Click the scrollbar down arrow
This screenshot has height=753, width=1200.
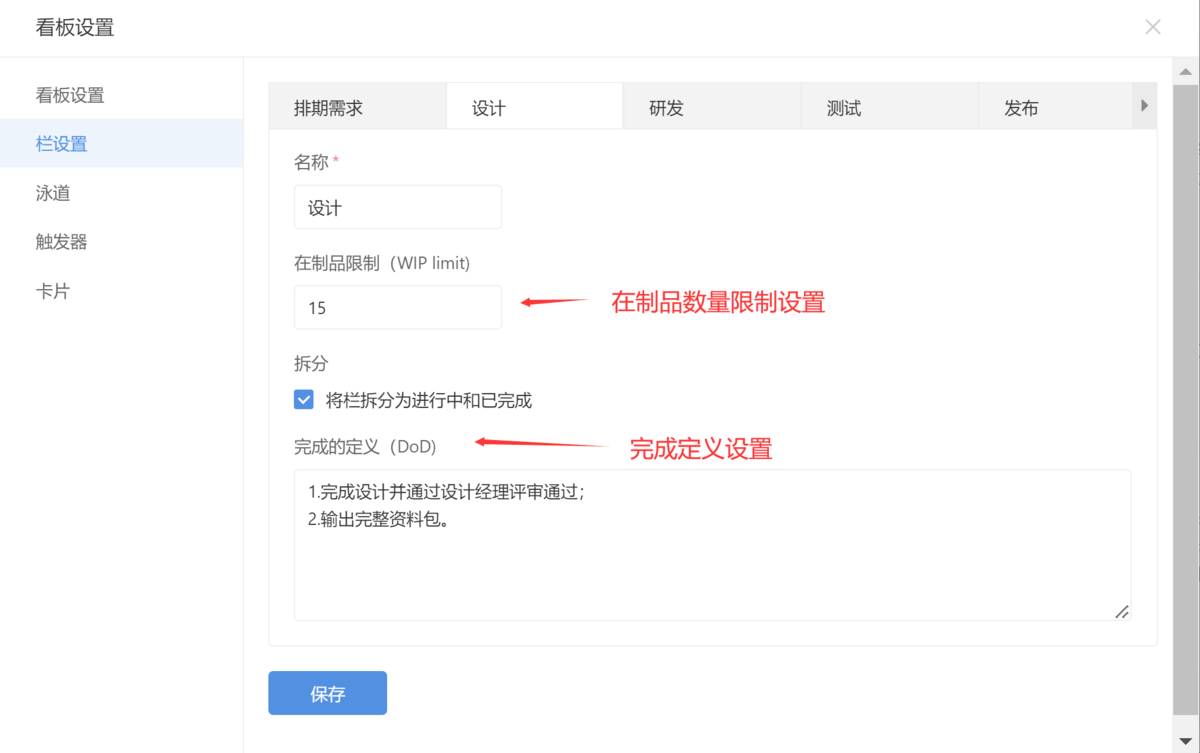[x=1185, y=741]
